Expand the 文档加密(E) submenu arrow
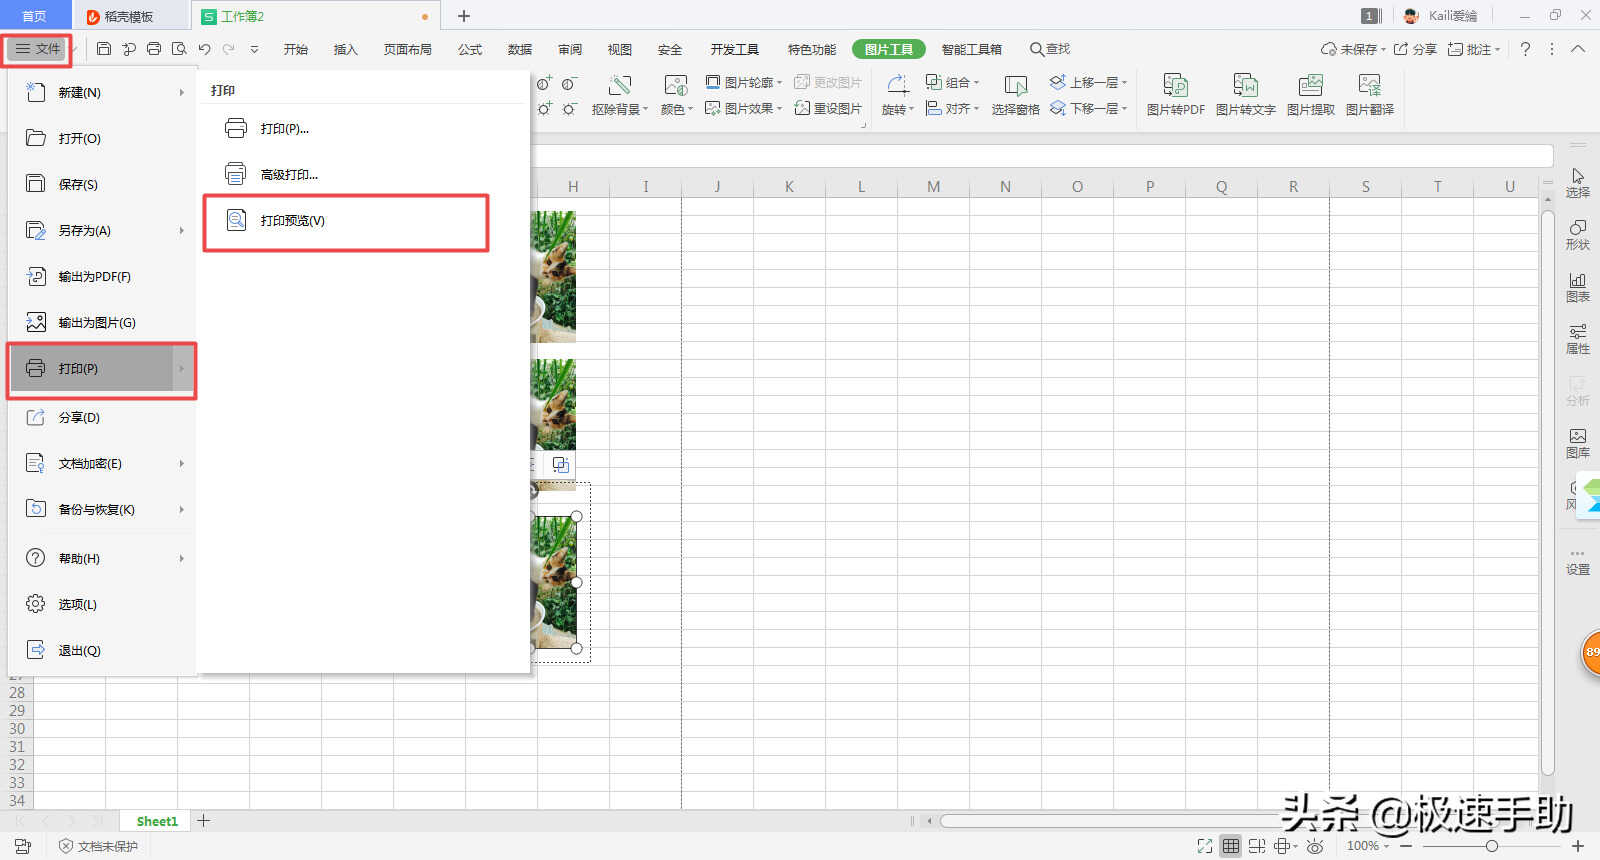1600x860 pixels. click(x=182, y=463)
